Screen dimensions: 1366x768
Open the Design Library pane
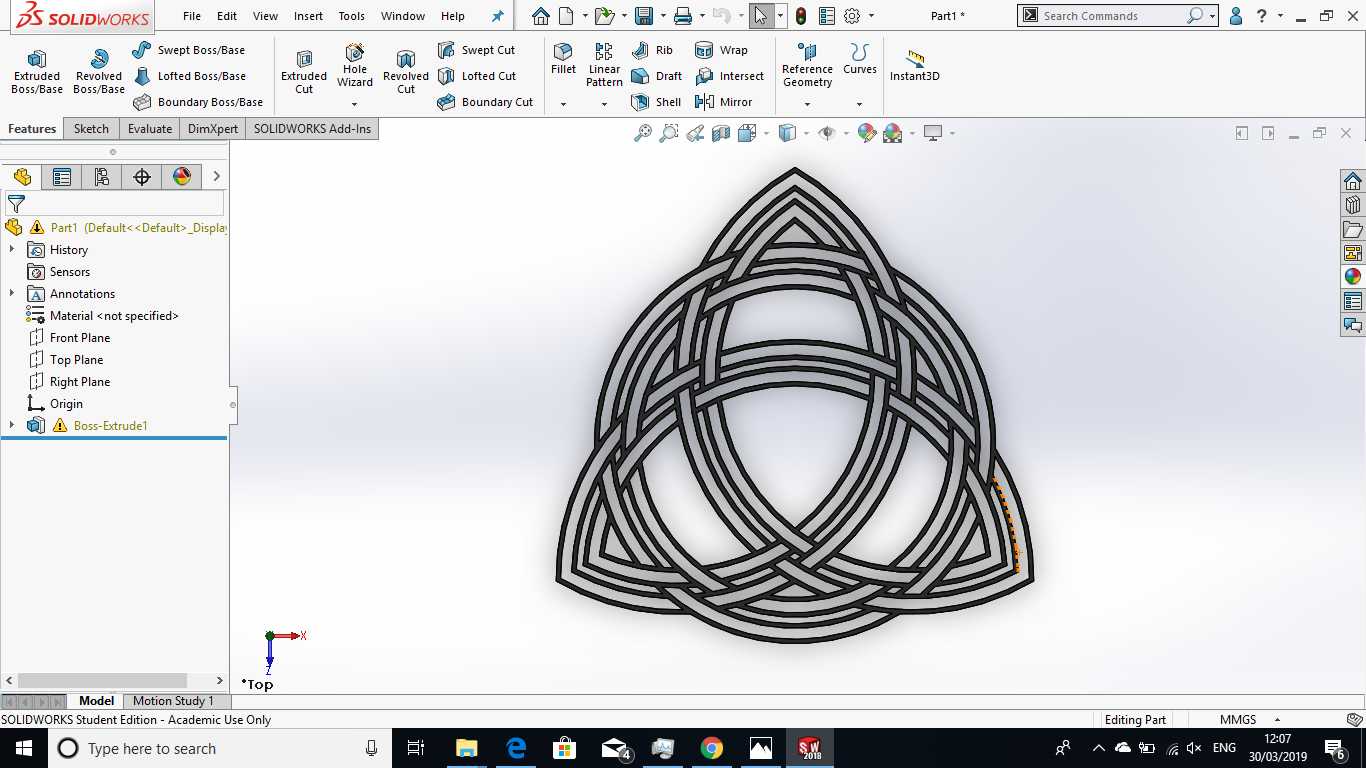(x=1353, y=205)
